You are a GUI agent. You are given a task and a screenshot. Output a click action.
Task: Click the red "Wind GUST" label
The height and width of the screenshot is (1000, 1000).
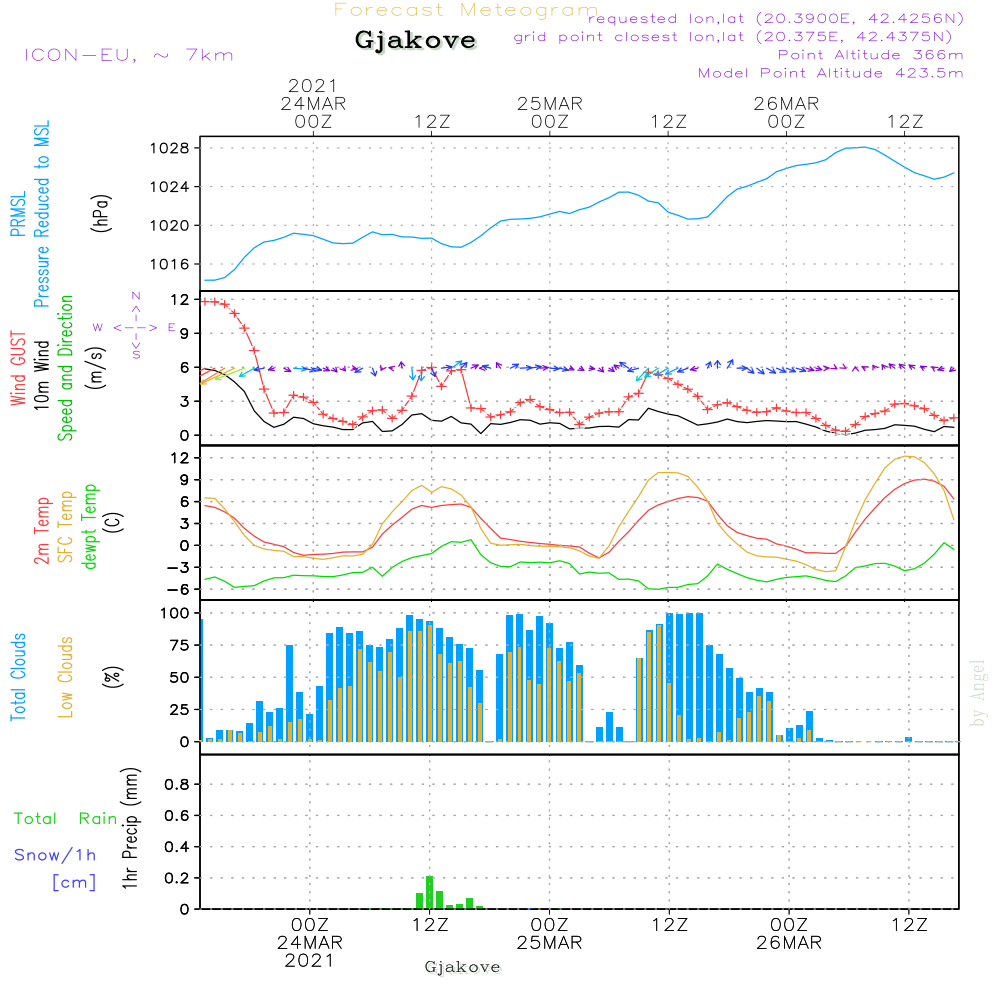tap(18, 369)
